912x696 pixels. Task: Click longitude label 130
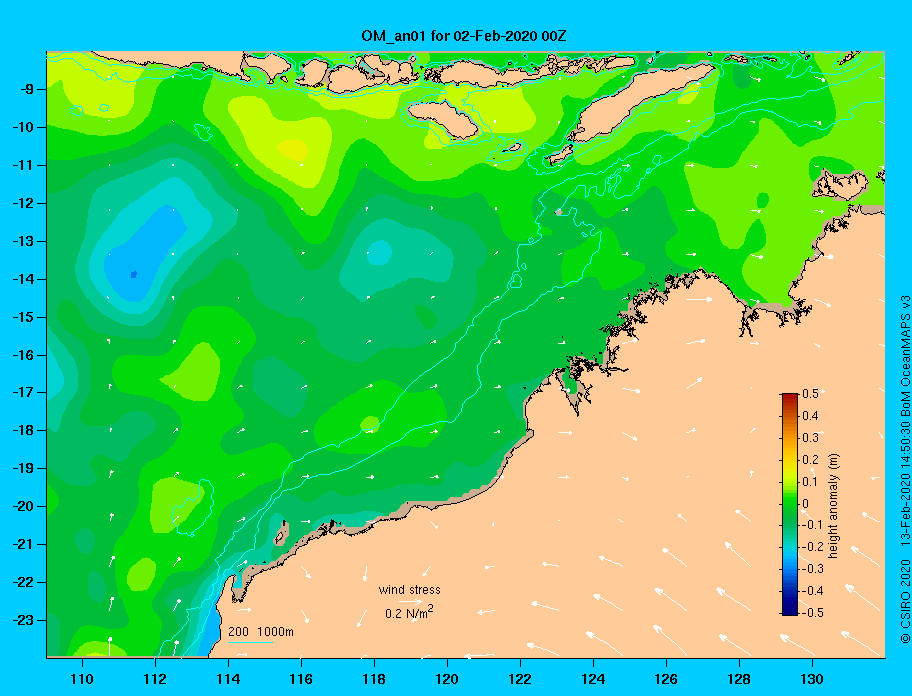click(812, 679)
